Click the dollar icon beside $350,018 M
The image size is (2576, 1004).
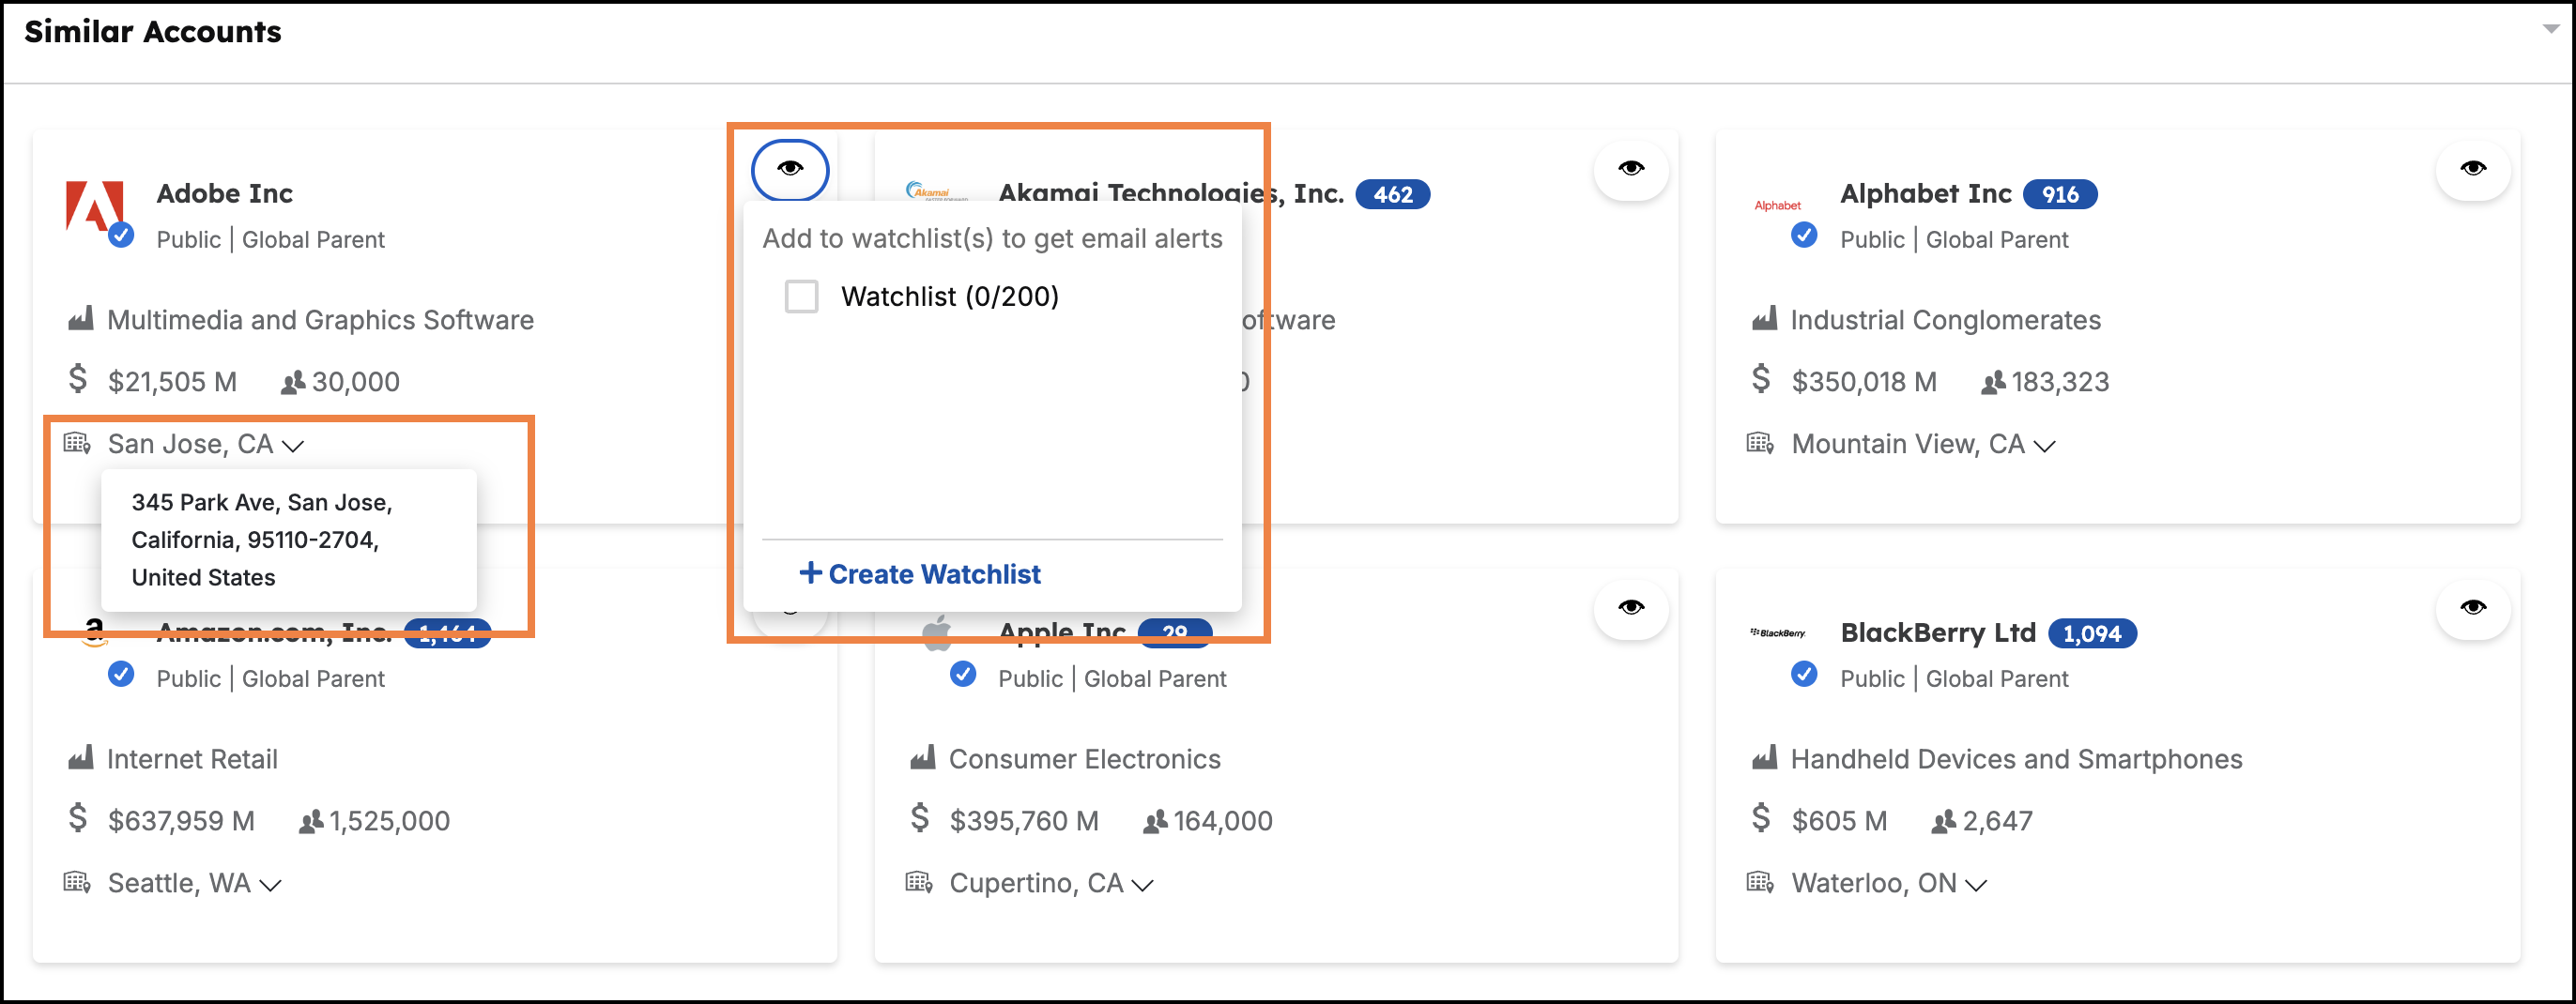pos(1761,379)
